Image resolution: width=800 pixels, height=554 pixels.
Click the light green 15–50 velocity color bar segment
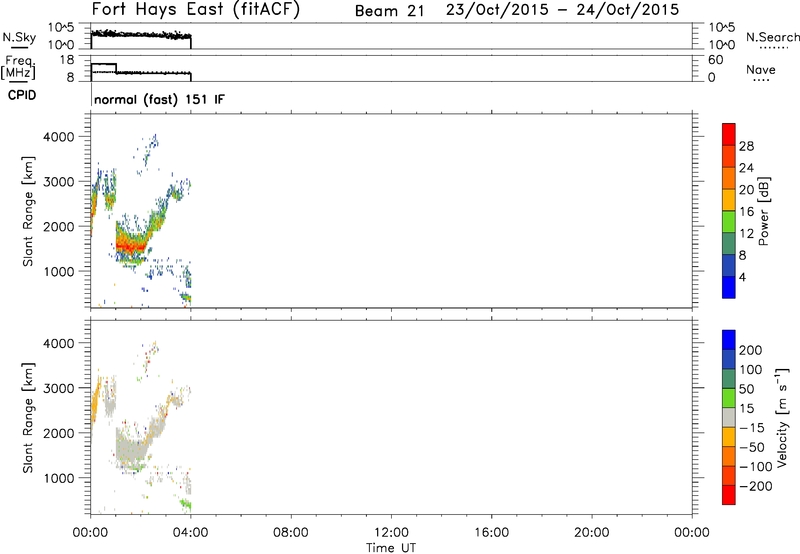point(729,398)
